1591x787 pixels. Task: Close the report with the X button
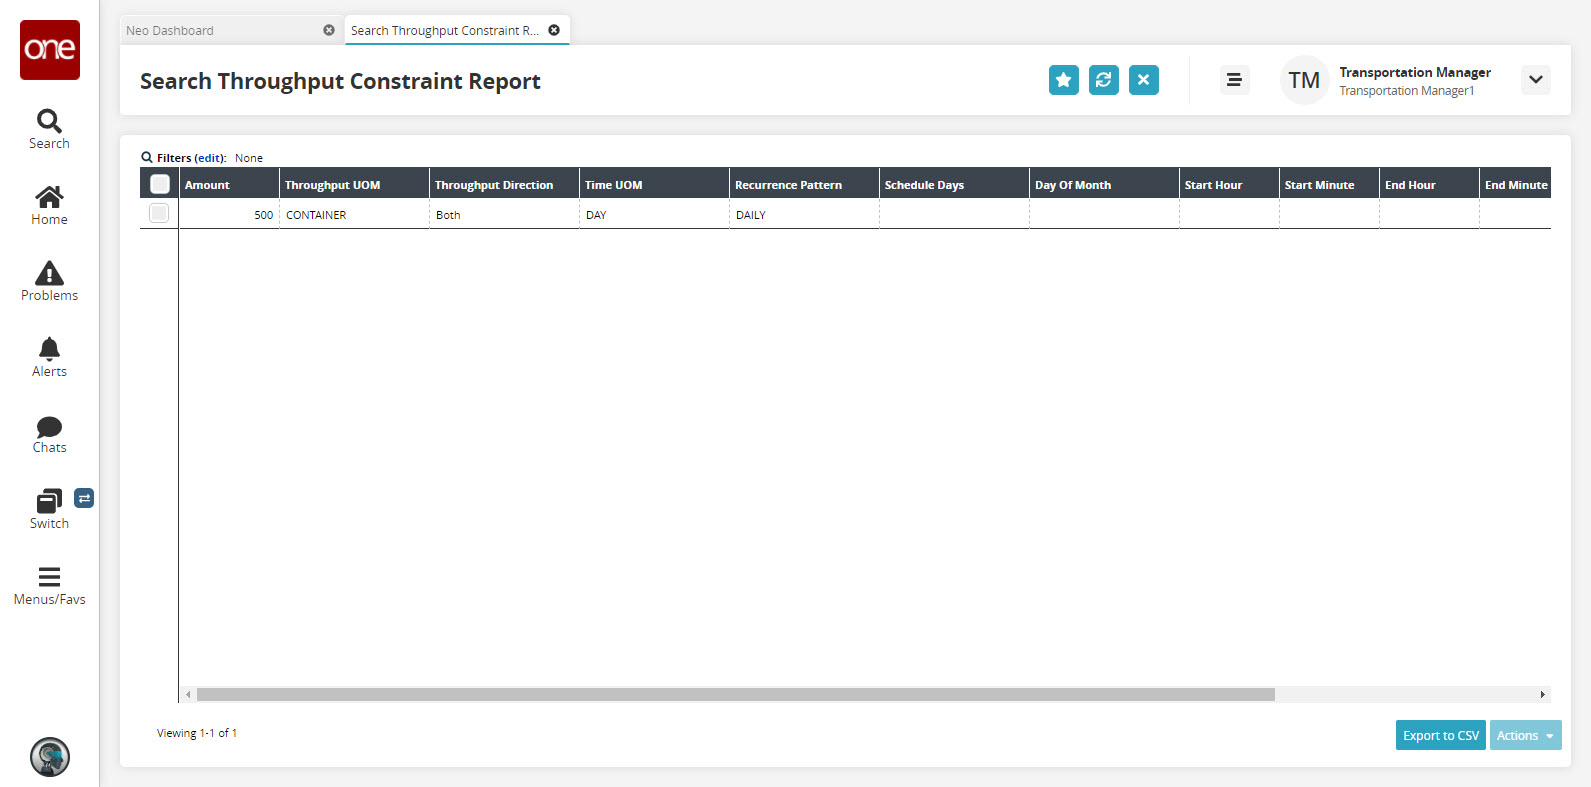point(1144,80)
